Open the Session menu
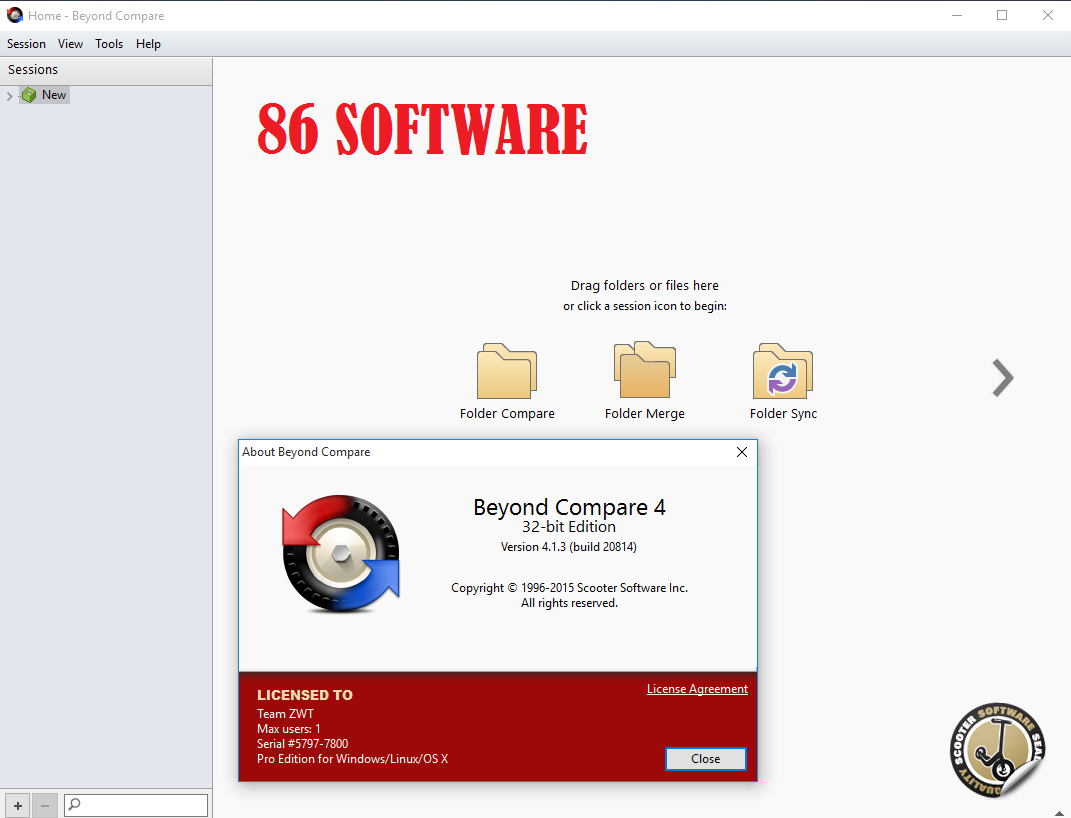Image resolution: width=1071 pixels, height=818 pixels. click(x=26, y=44)
